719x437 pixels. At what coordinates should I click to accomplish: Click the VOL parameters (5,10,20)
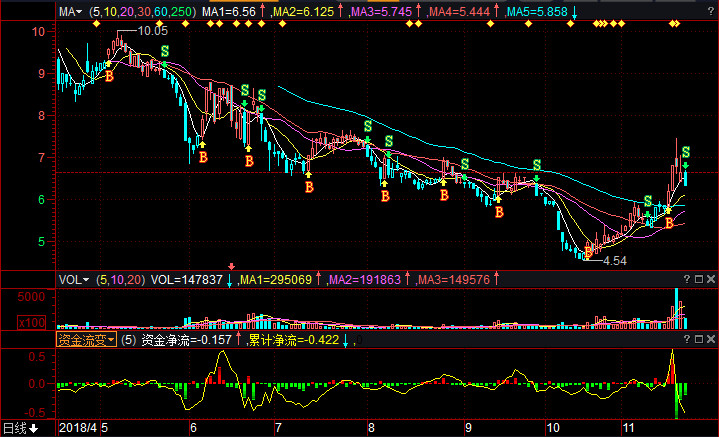(121, 280)
